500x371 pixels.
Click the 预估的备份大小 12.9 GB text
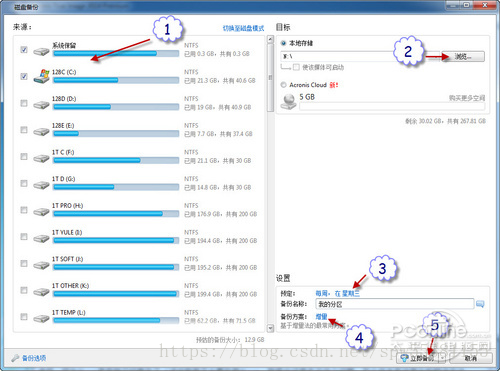[230, 340]
